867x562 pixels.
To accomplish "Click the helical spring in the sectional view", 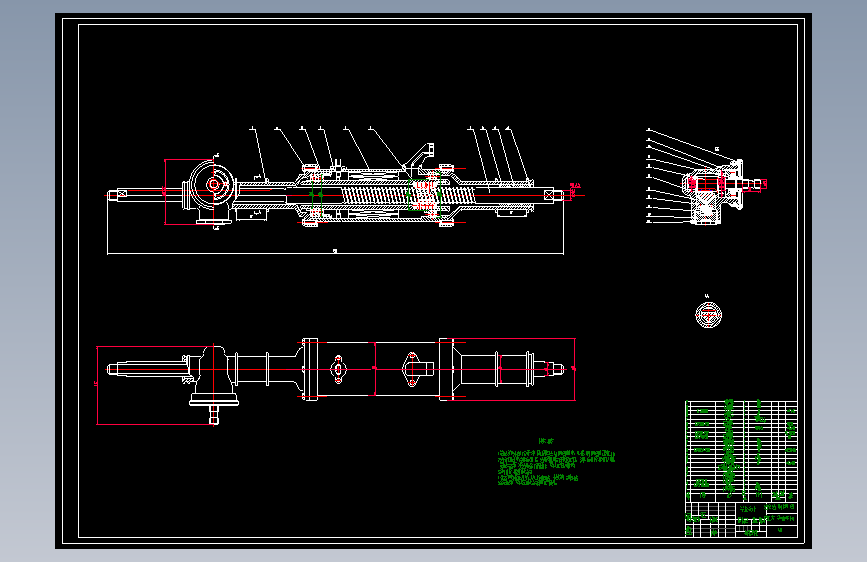I will point(408,195).
